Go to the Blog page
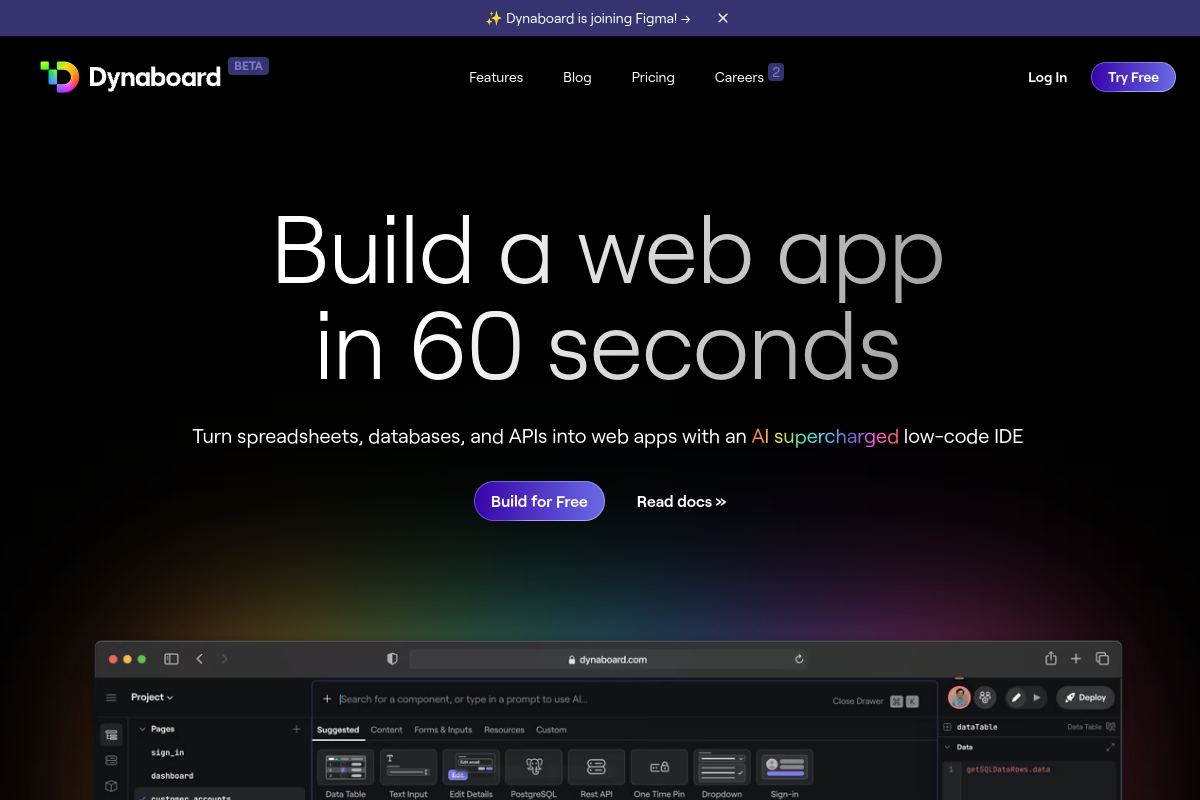Screen dimensions: 1200x800 coord(577,77)
